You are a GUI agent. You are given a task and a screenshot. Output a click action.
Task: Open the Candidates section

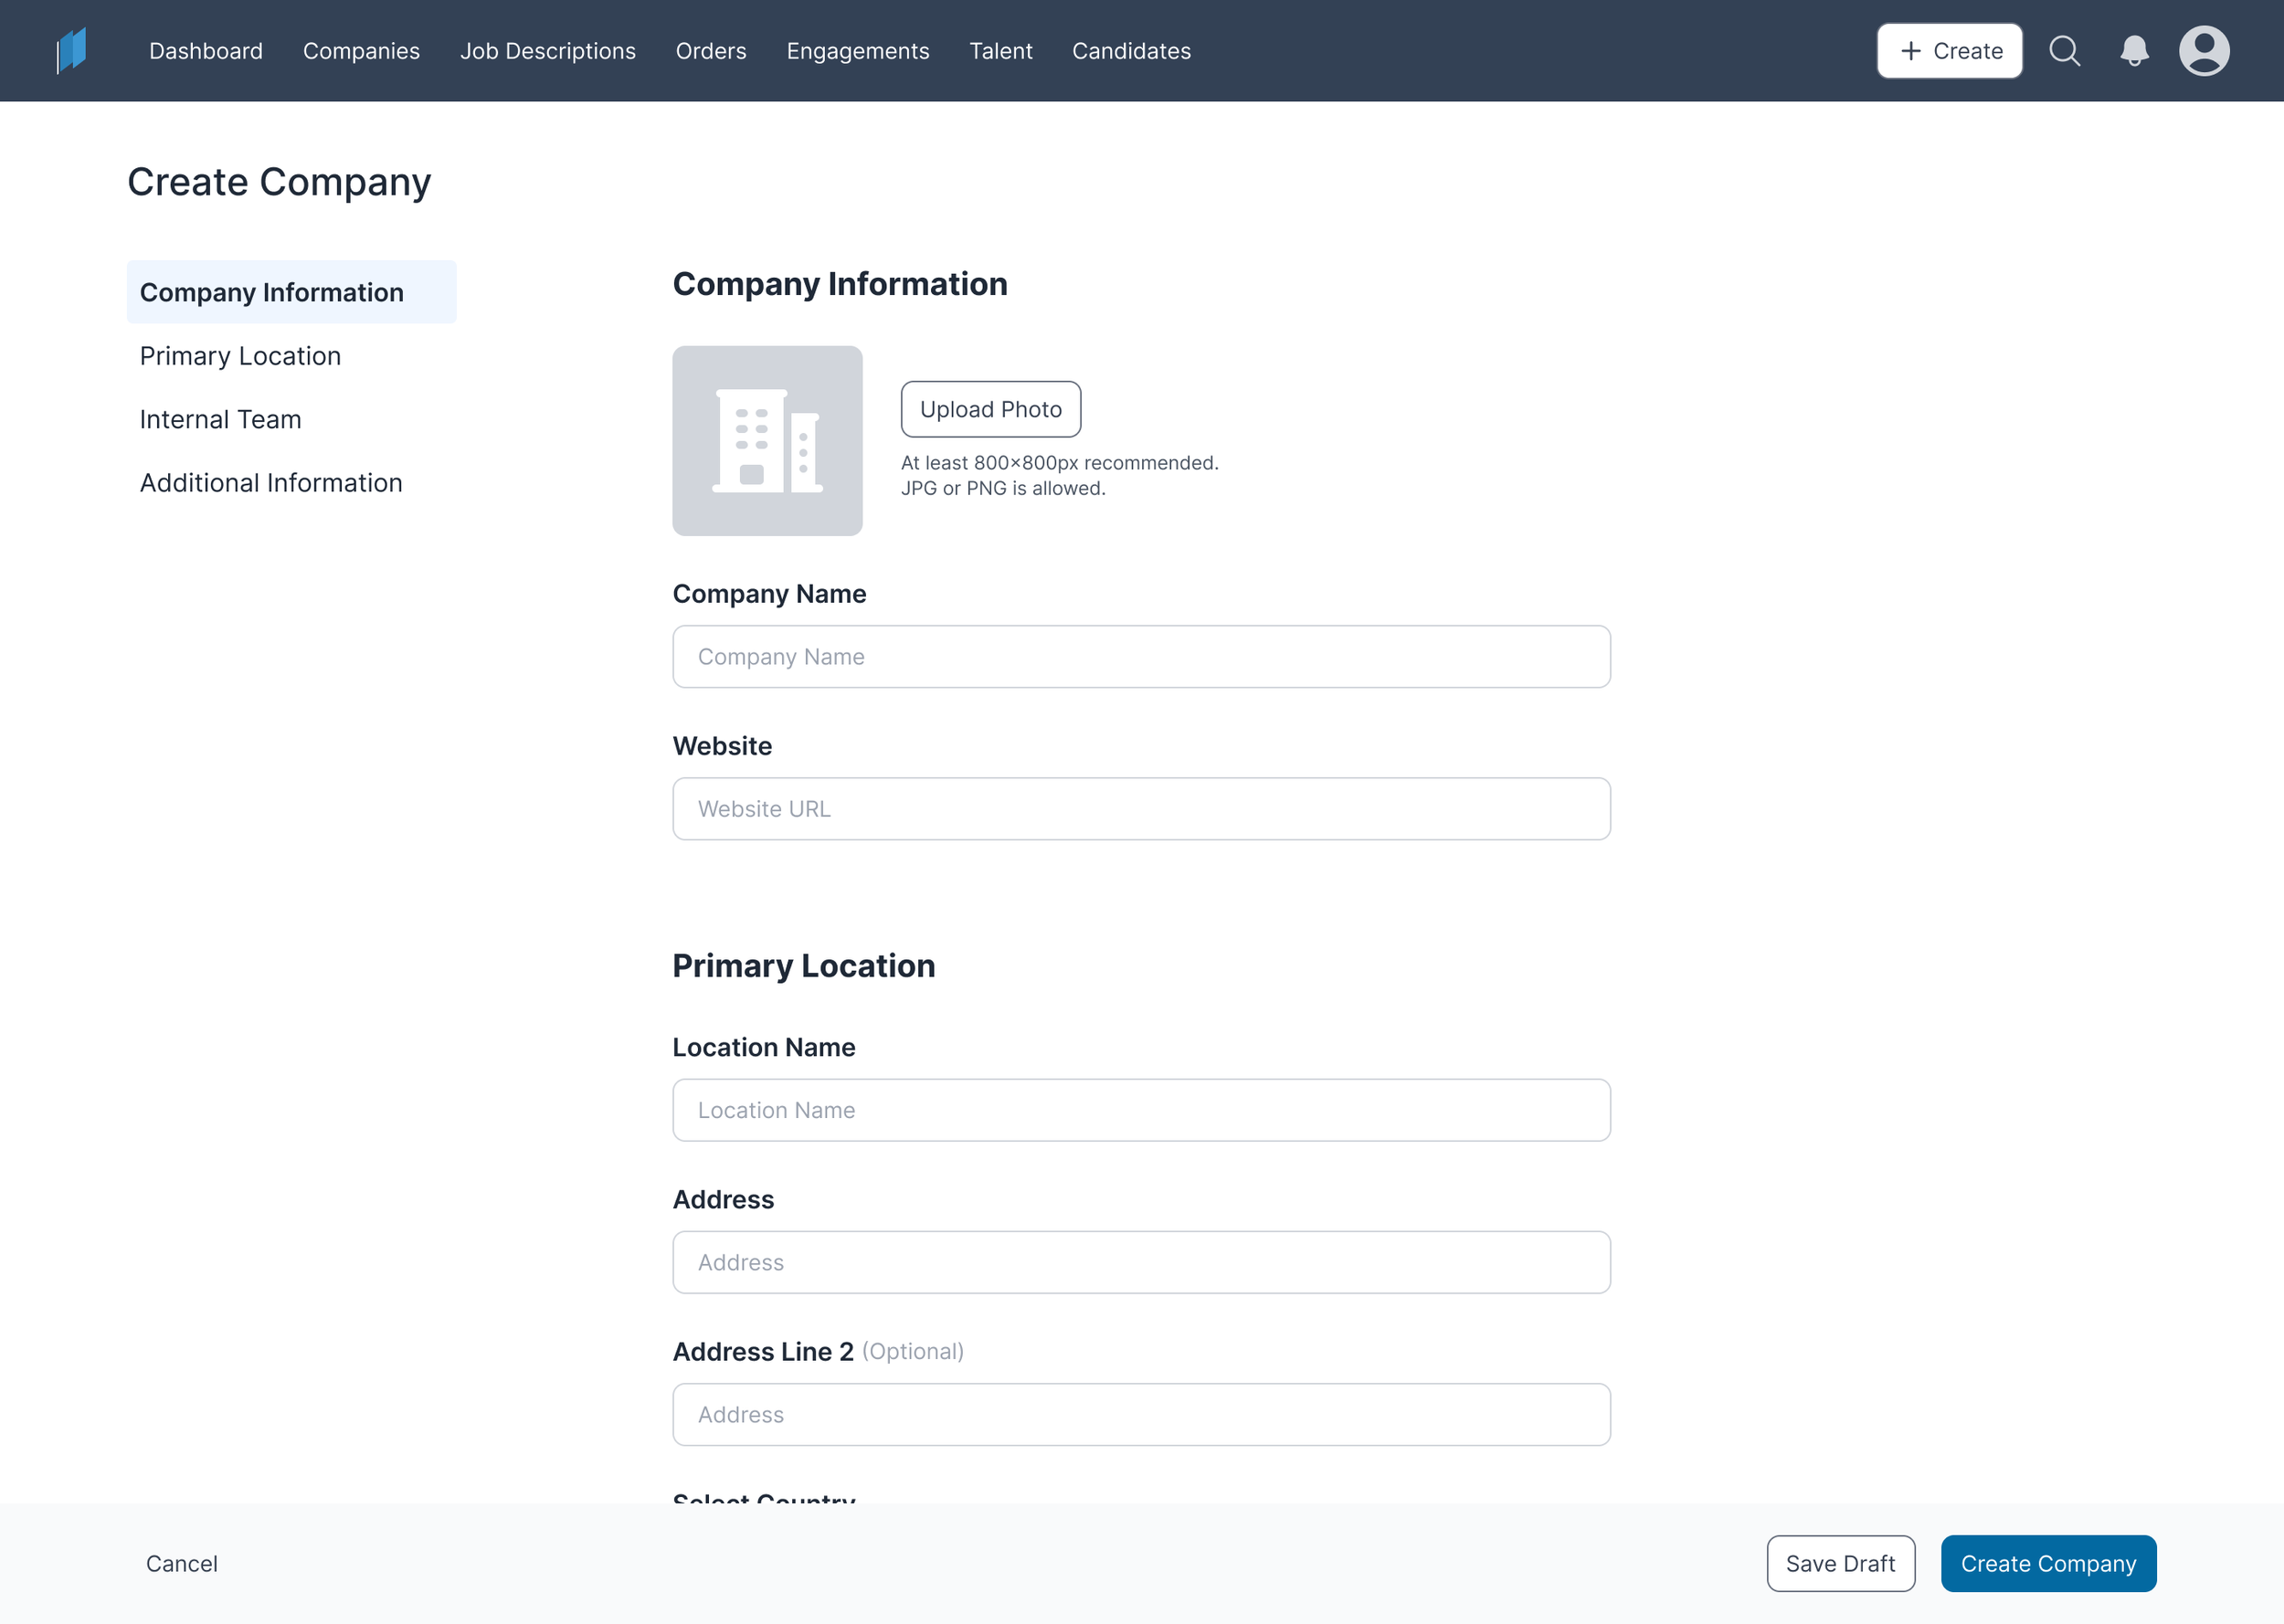pyautogui.click(x=1131, y=51)
